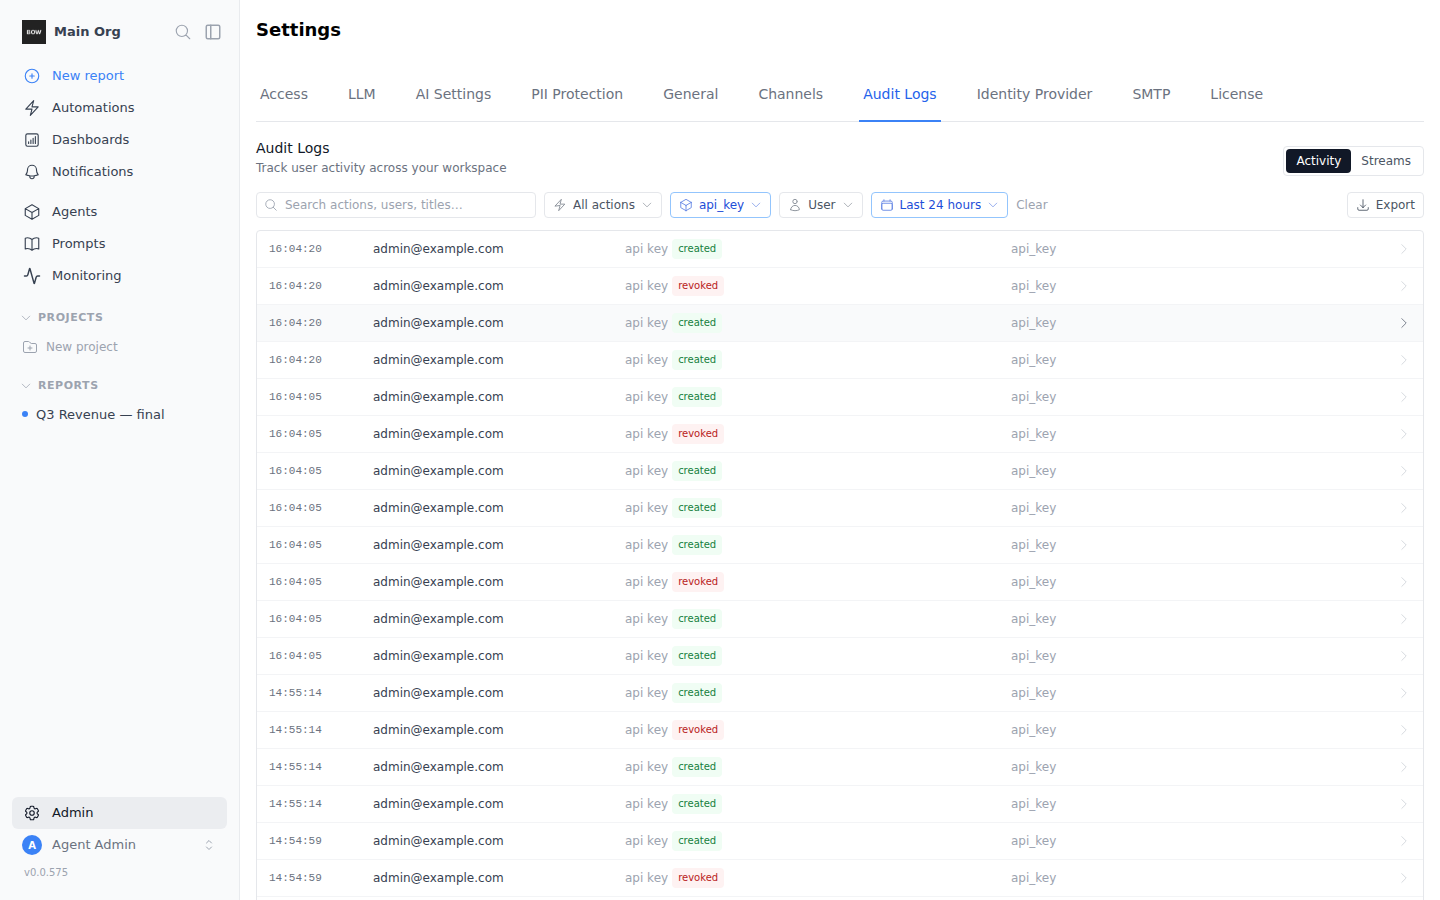Open the PII Protection tab
Screen dimensions: 1440x900
[x=577, y=94]
